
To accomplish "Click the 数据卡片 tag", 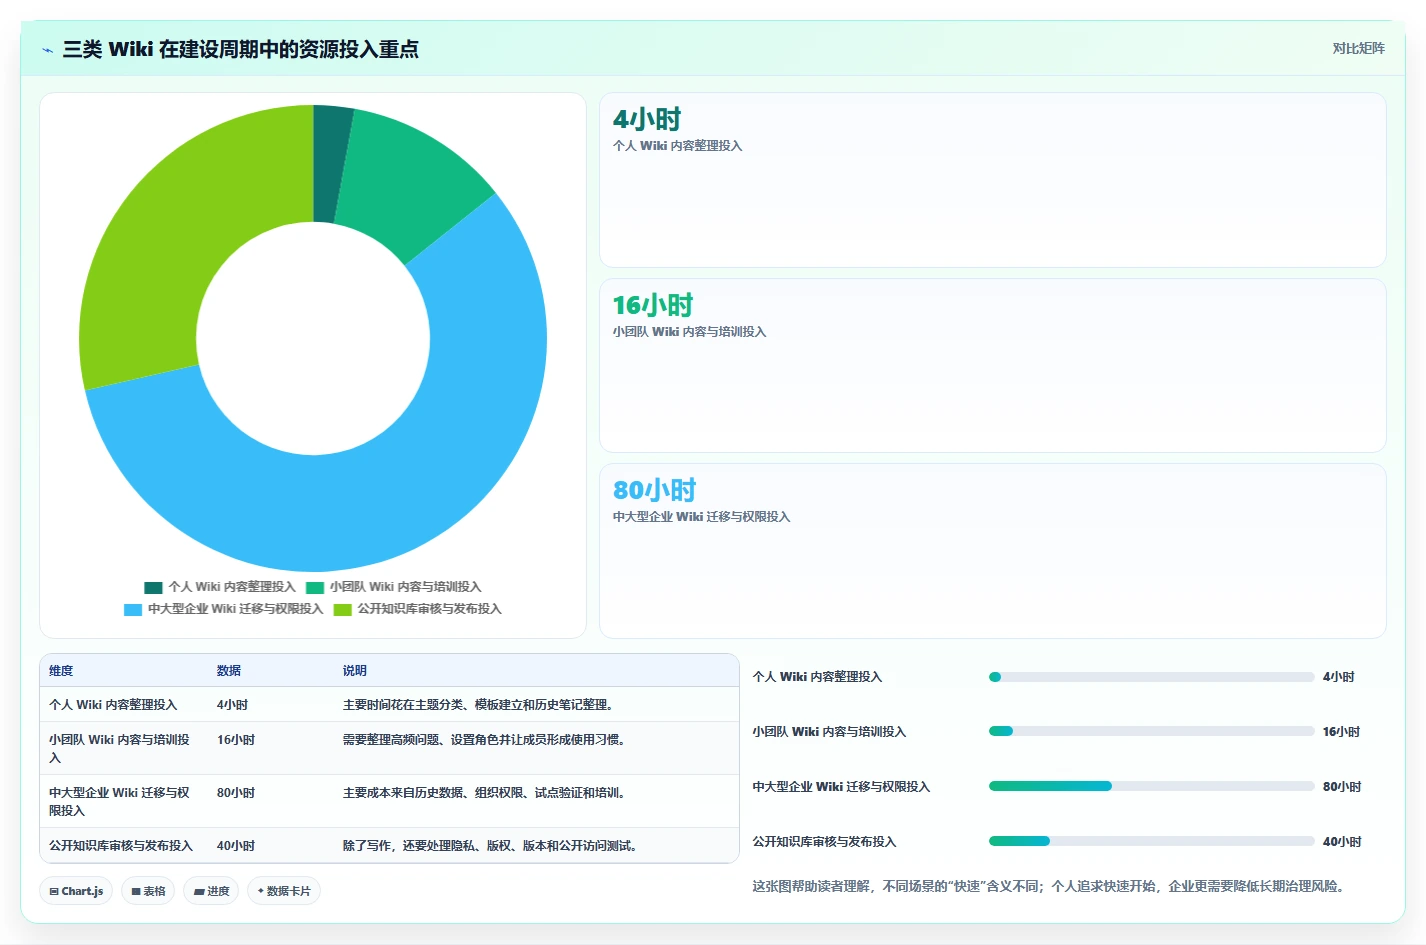I will 284,891.
